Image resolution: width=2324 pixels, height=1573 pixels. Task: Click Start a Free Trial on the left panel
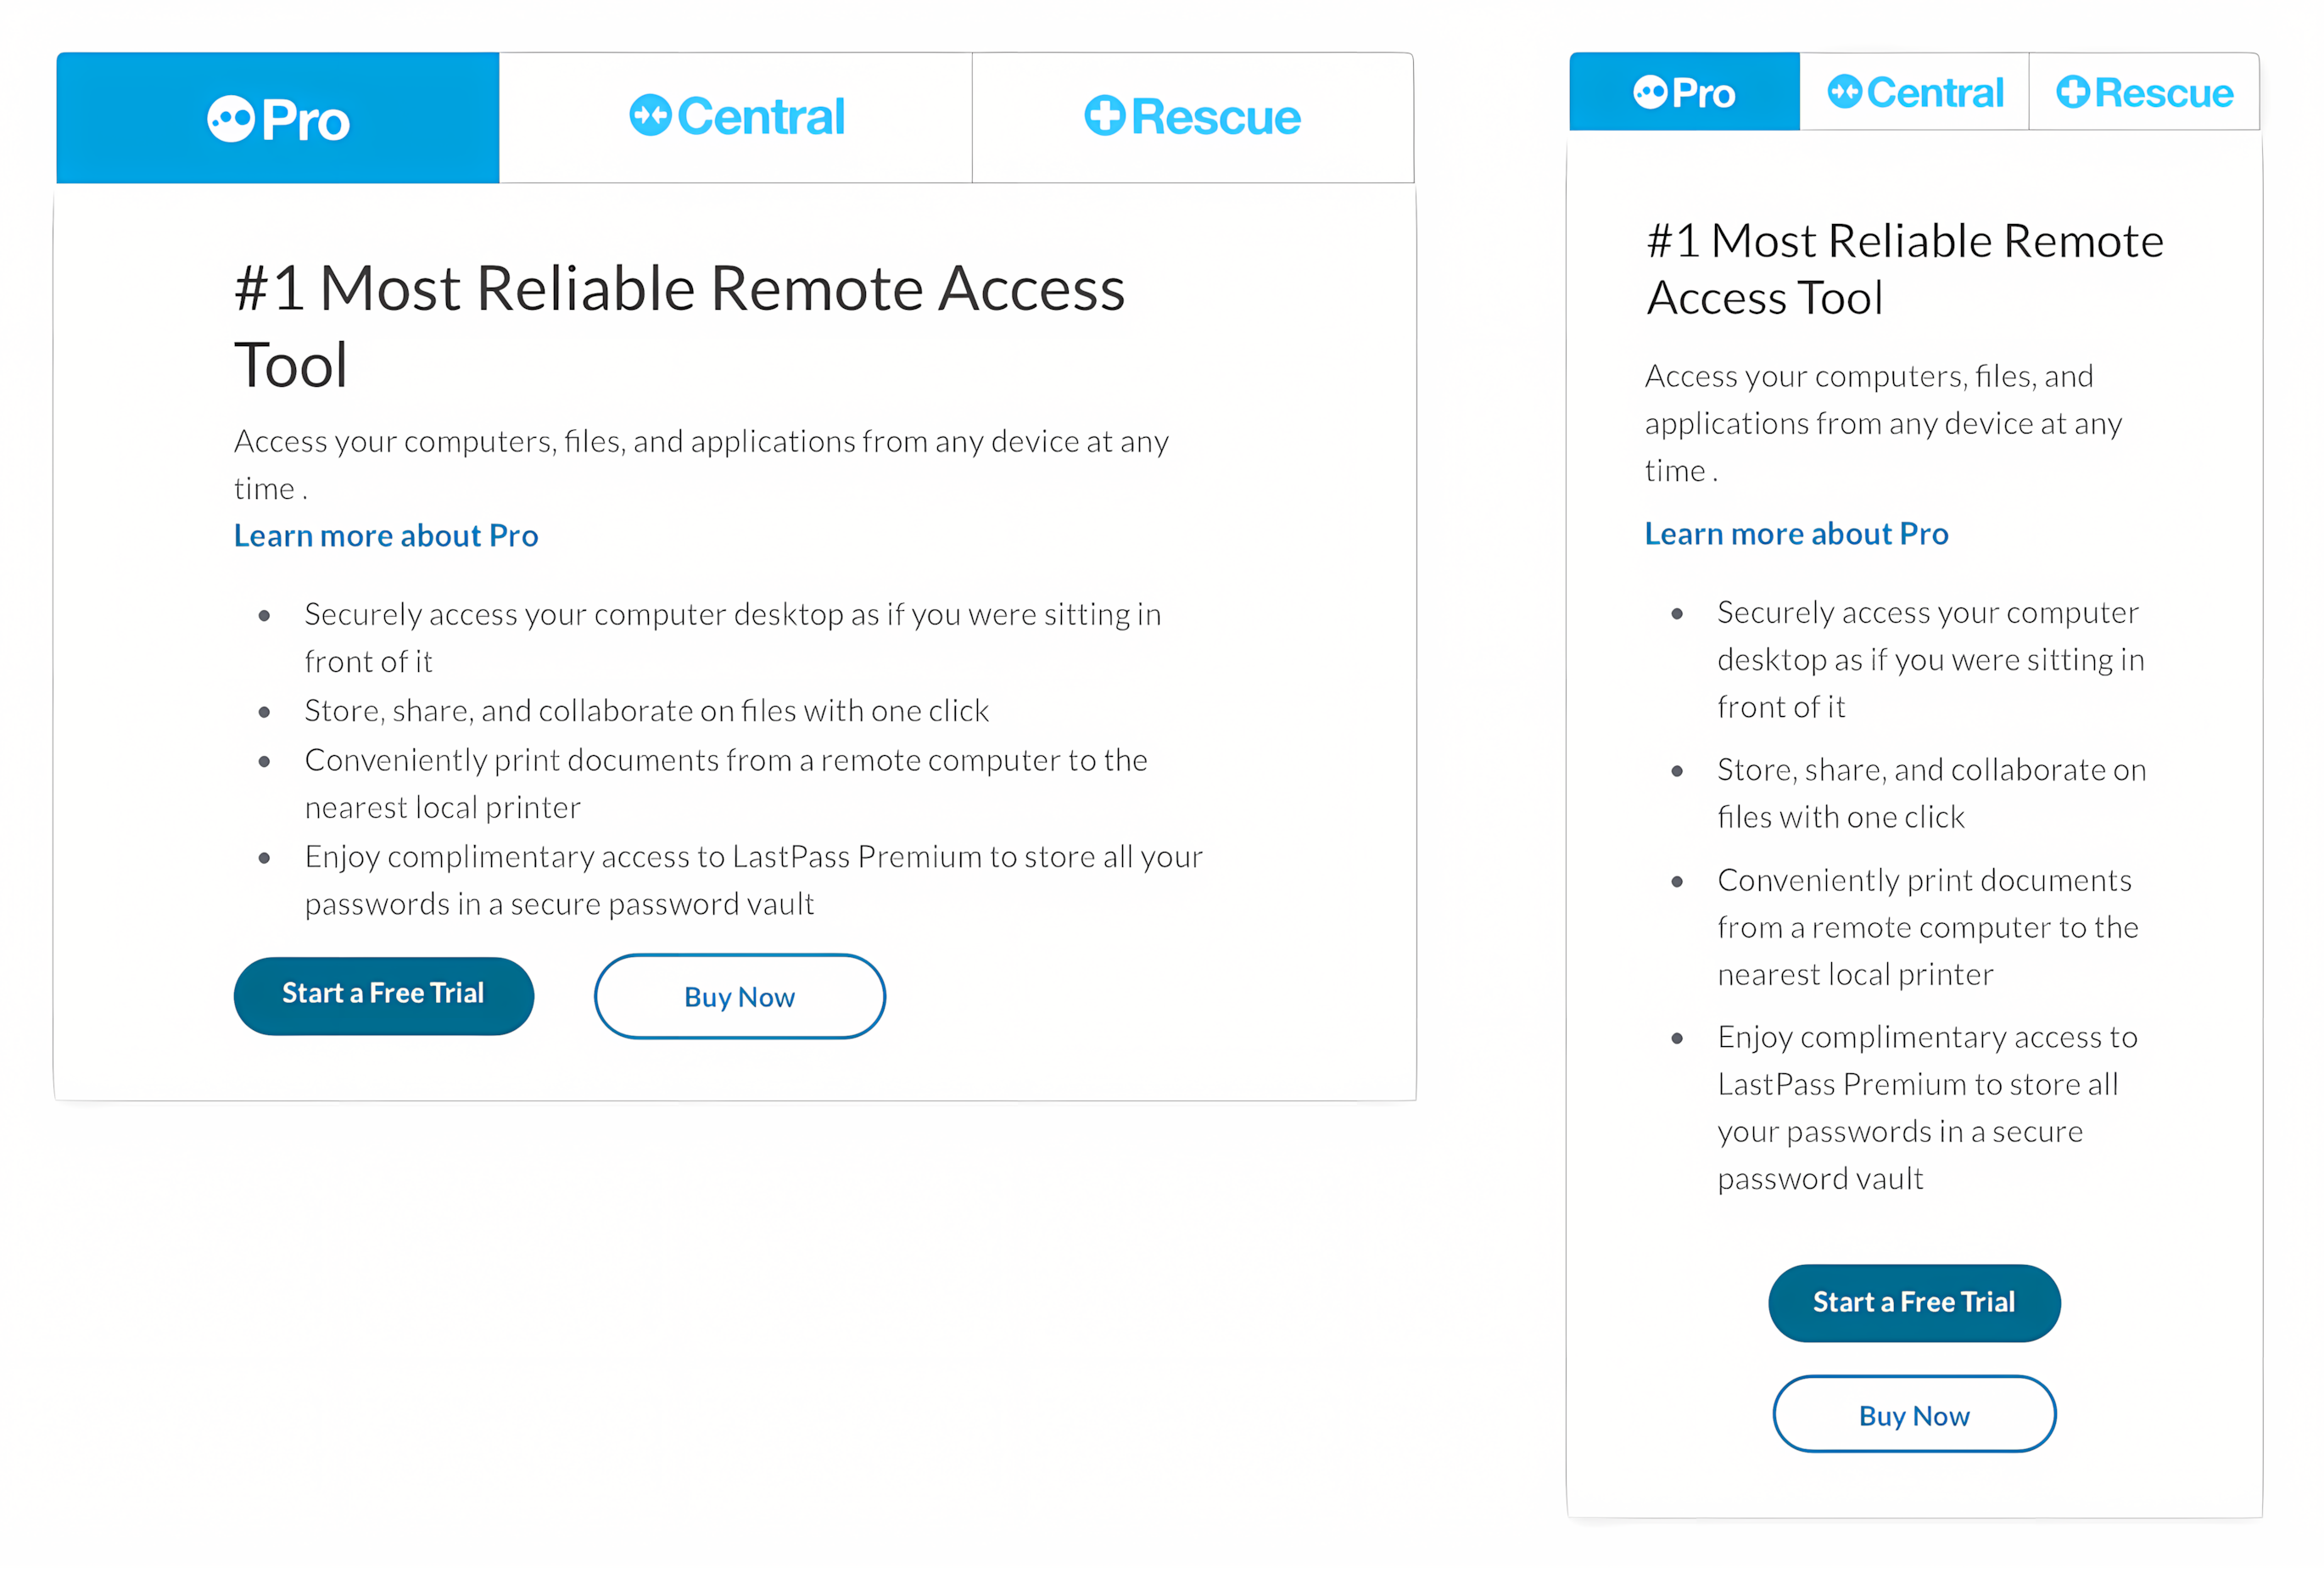384,995
